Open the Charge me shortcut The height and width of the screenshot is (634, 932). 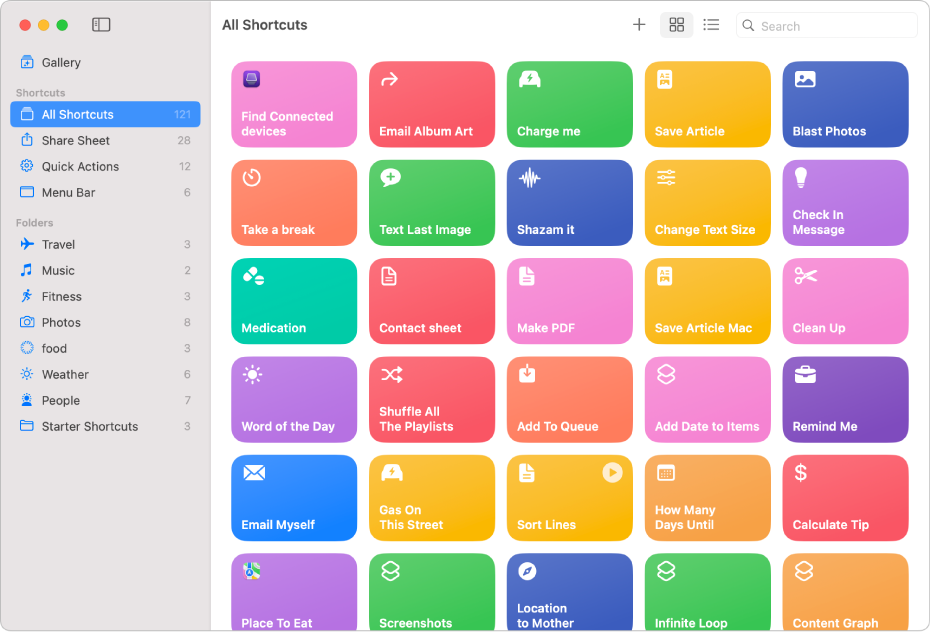[x=569, y=104]
